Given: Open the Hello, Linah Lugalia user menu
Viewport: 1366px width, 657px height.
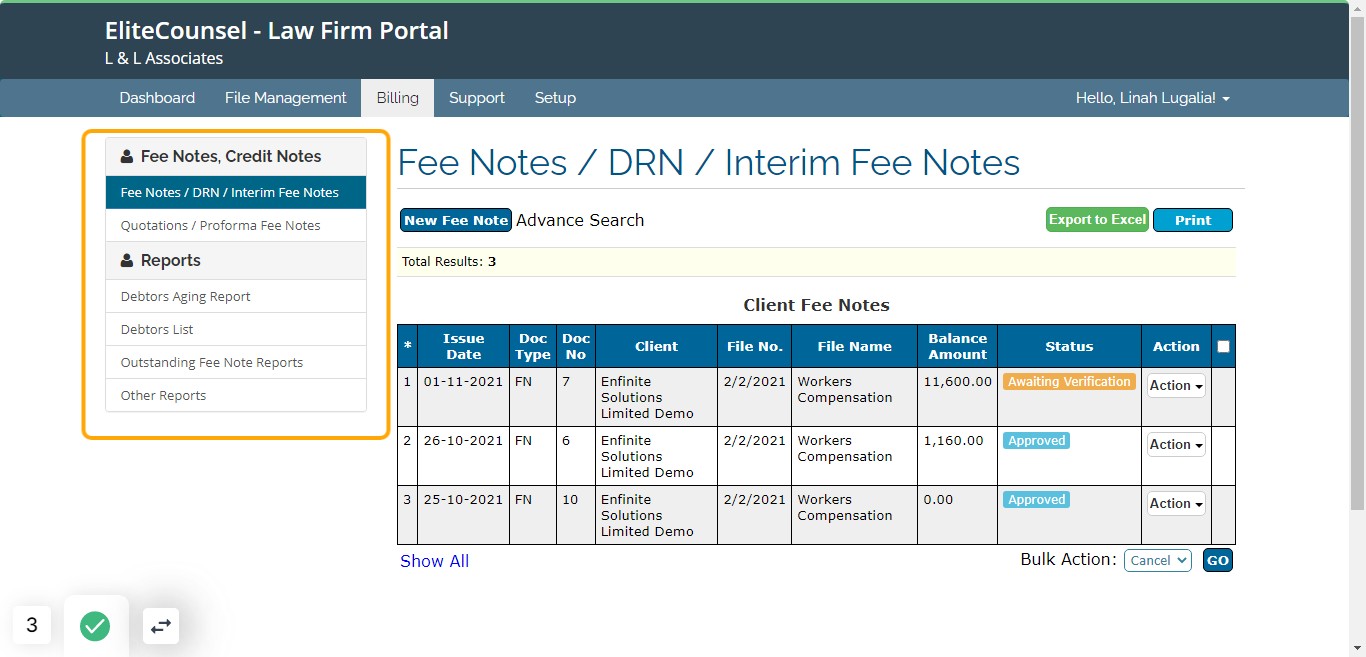Looking at the screenshot, I should point(1152,98).
